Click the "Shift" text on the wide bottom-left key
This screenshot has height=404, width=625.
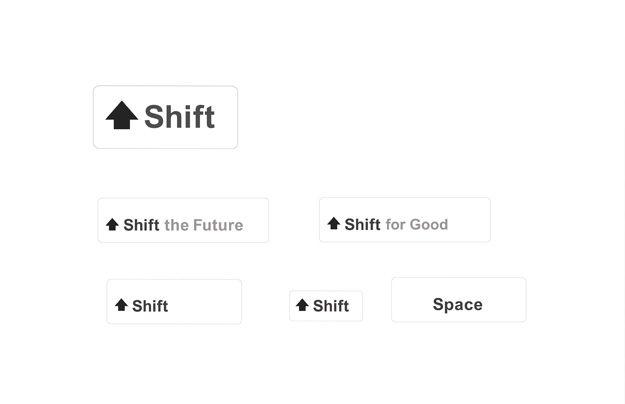(x=150, y=306)
